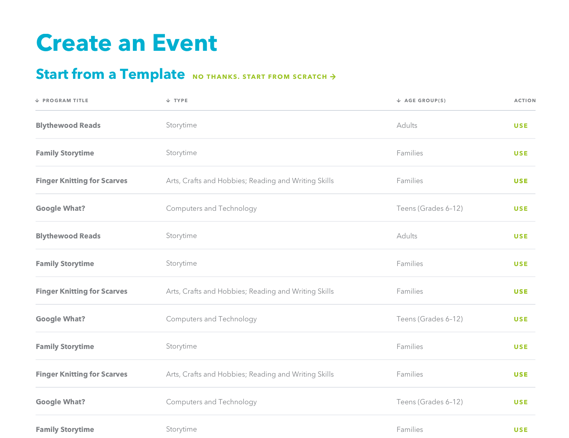The height and width of the screenshot is (438, 569).
Task: Select the Age Group(s) column header
Action: [425, 101]
